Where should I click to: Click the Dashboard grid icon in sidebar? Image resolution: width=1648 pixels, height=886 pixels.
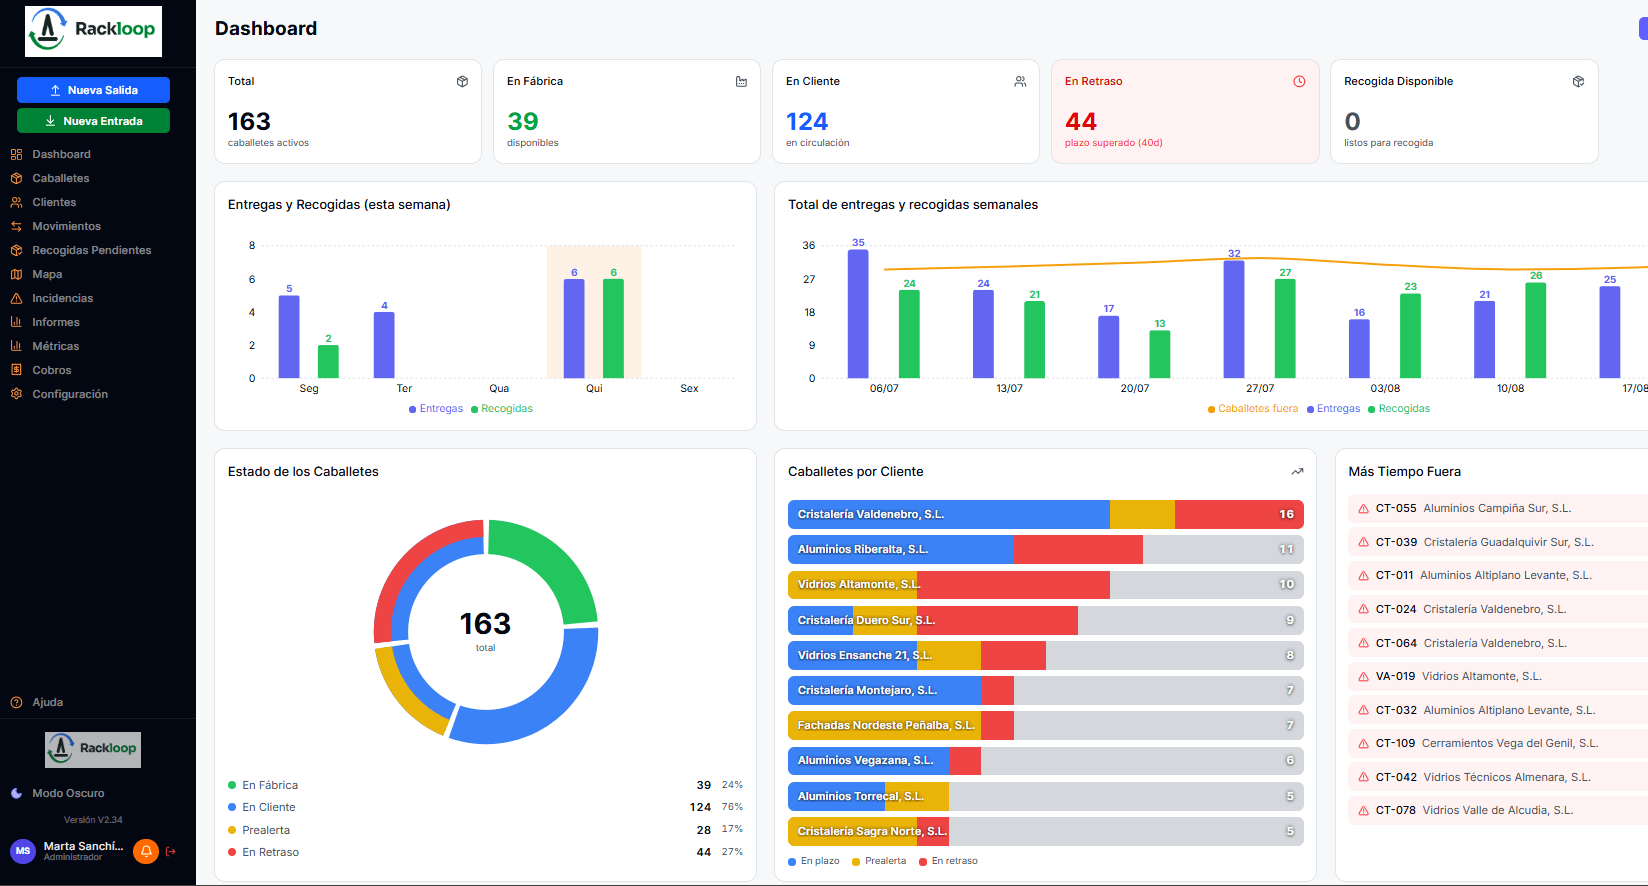point(16,154)
